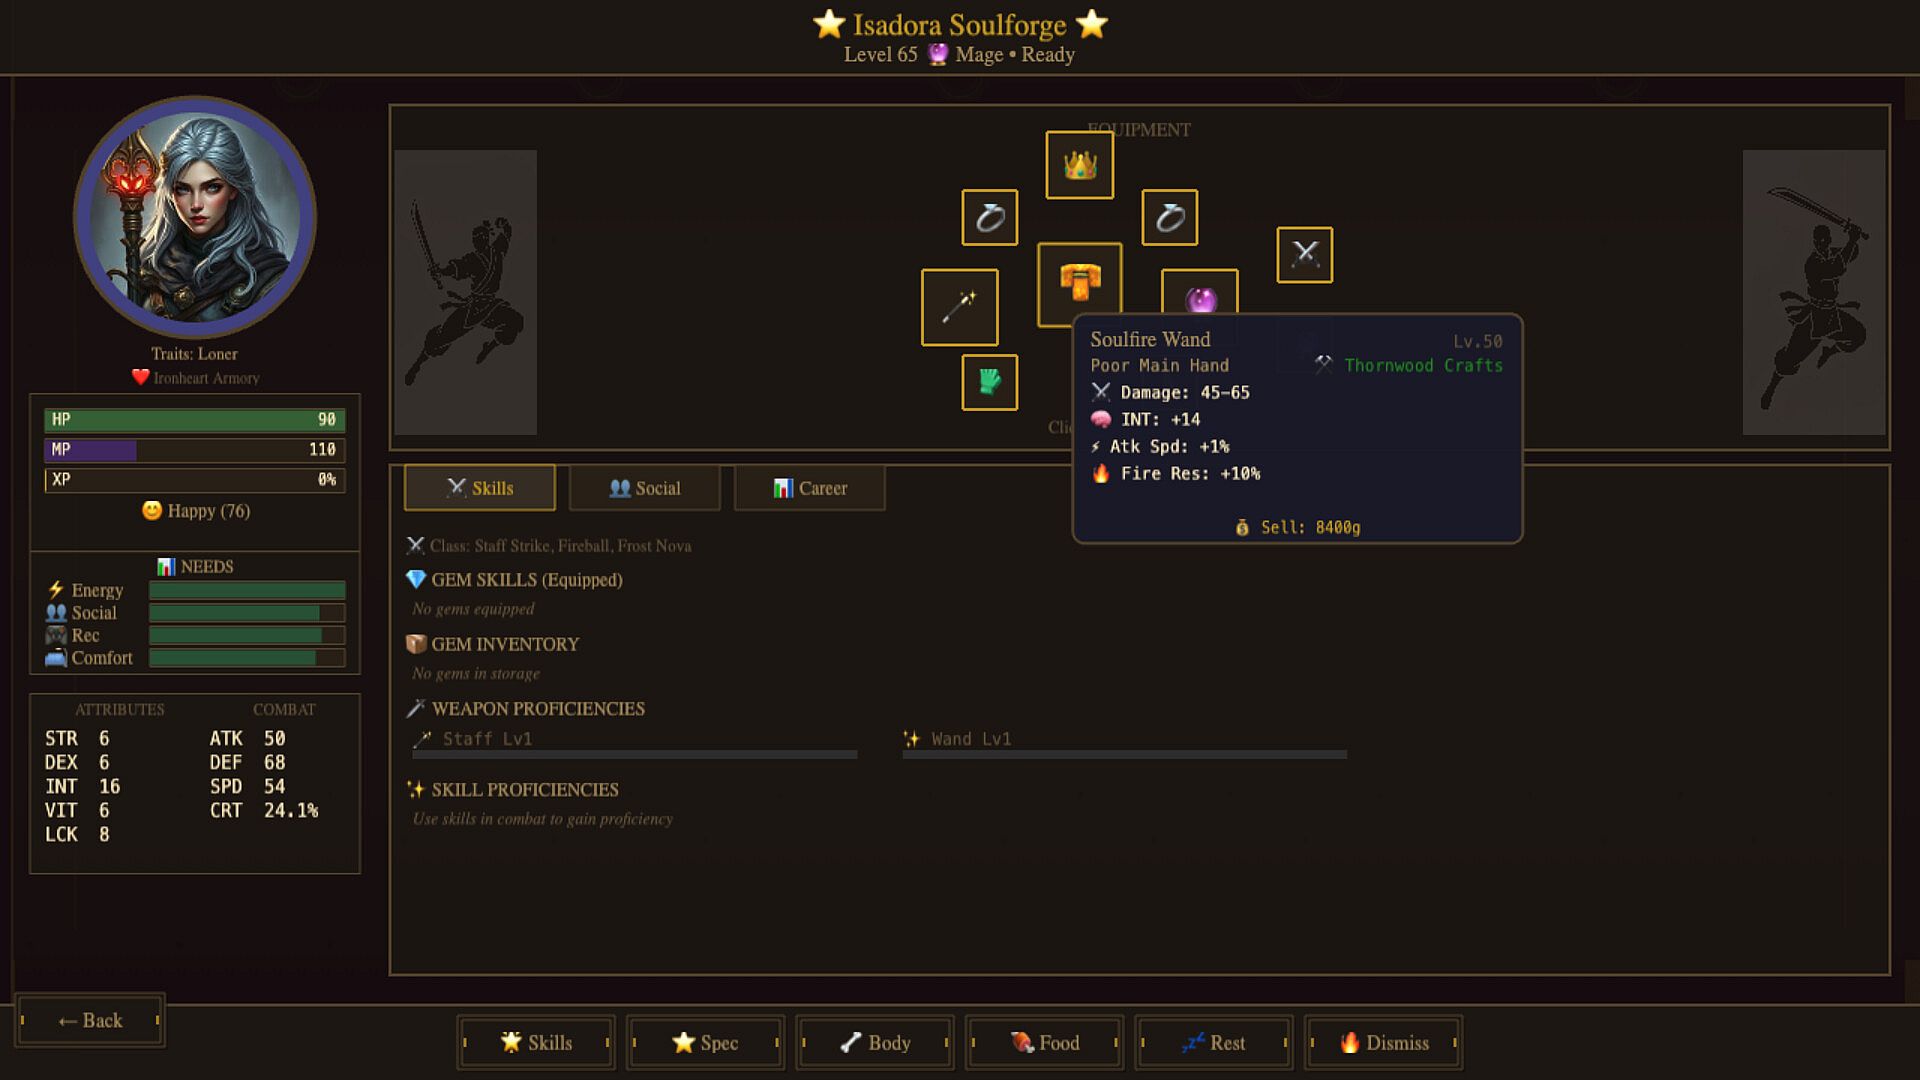Click the Spec button
The height and width of the screenshot is (1080, 1920).
pos(705,1043)
